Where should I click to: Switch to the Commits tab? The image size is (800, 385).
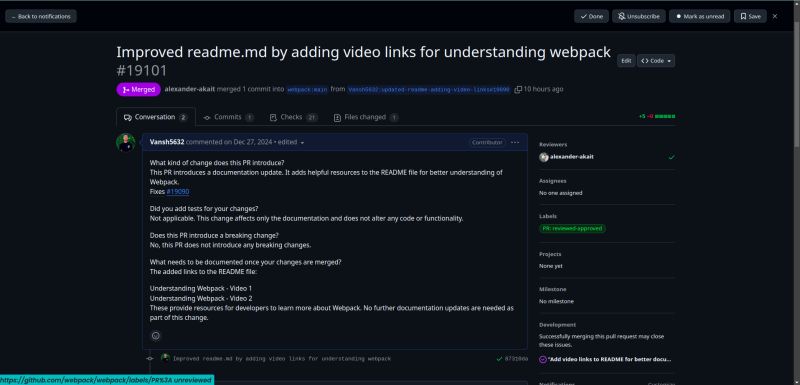(228, 117)
